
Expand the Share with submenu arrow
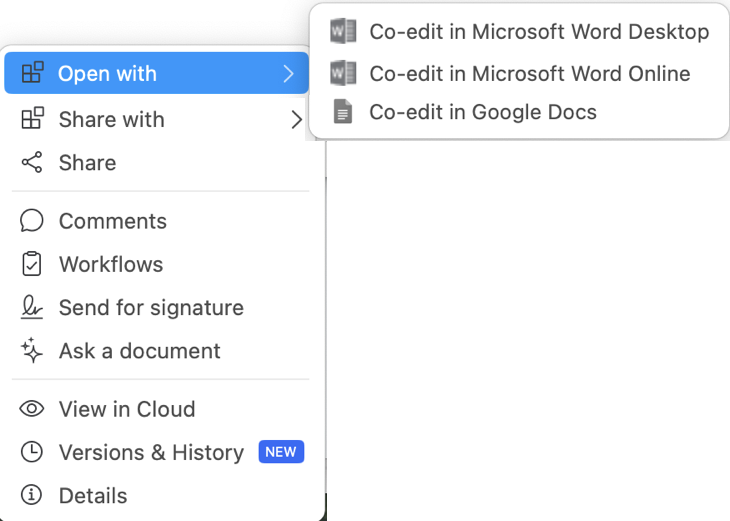(x=297, y=119)
